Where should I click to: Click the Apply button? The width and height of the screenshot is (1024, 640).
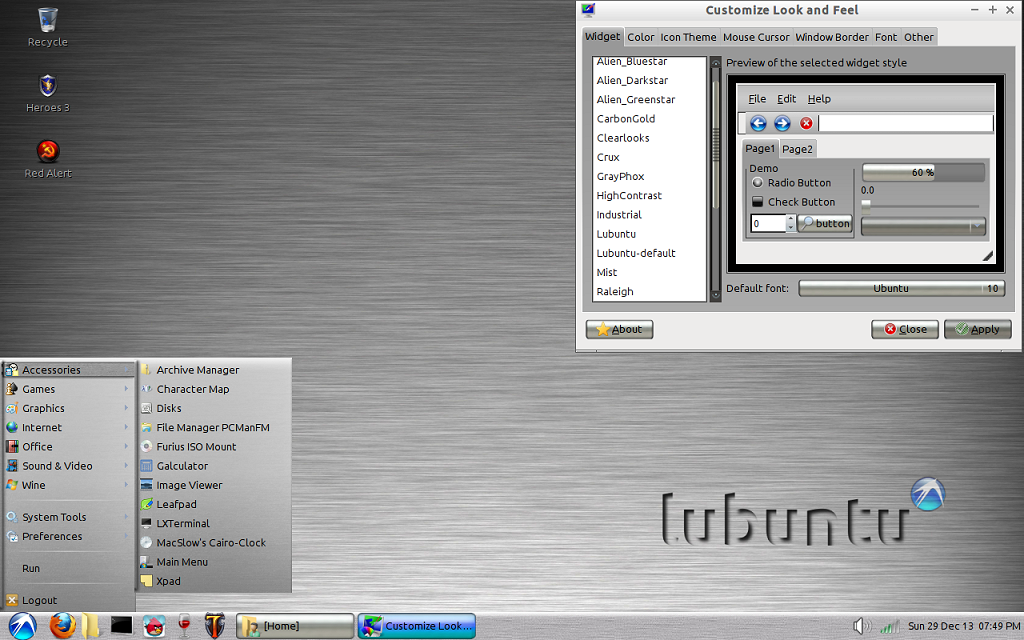pyautogui.click(x=978, y=329)
